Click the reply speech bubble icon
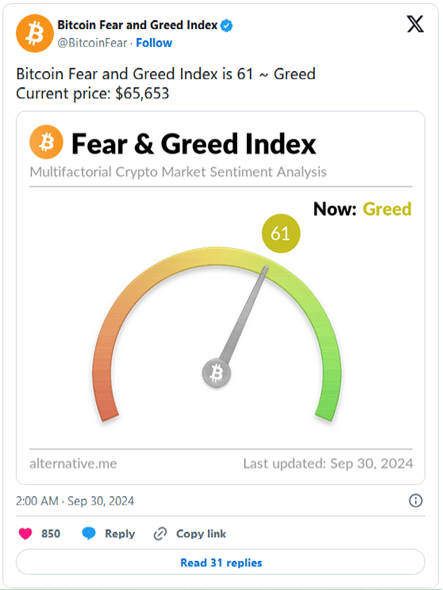Screen dimensions: 443x590 click(x=89, y=534)
